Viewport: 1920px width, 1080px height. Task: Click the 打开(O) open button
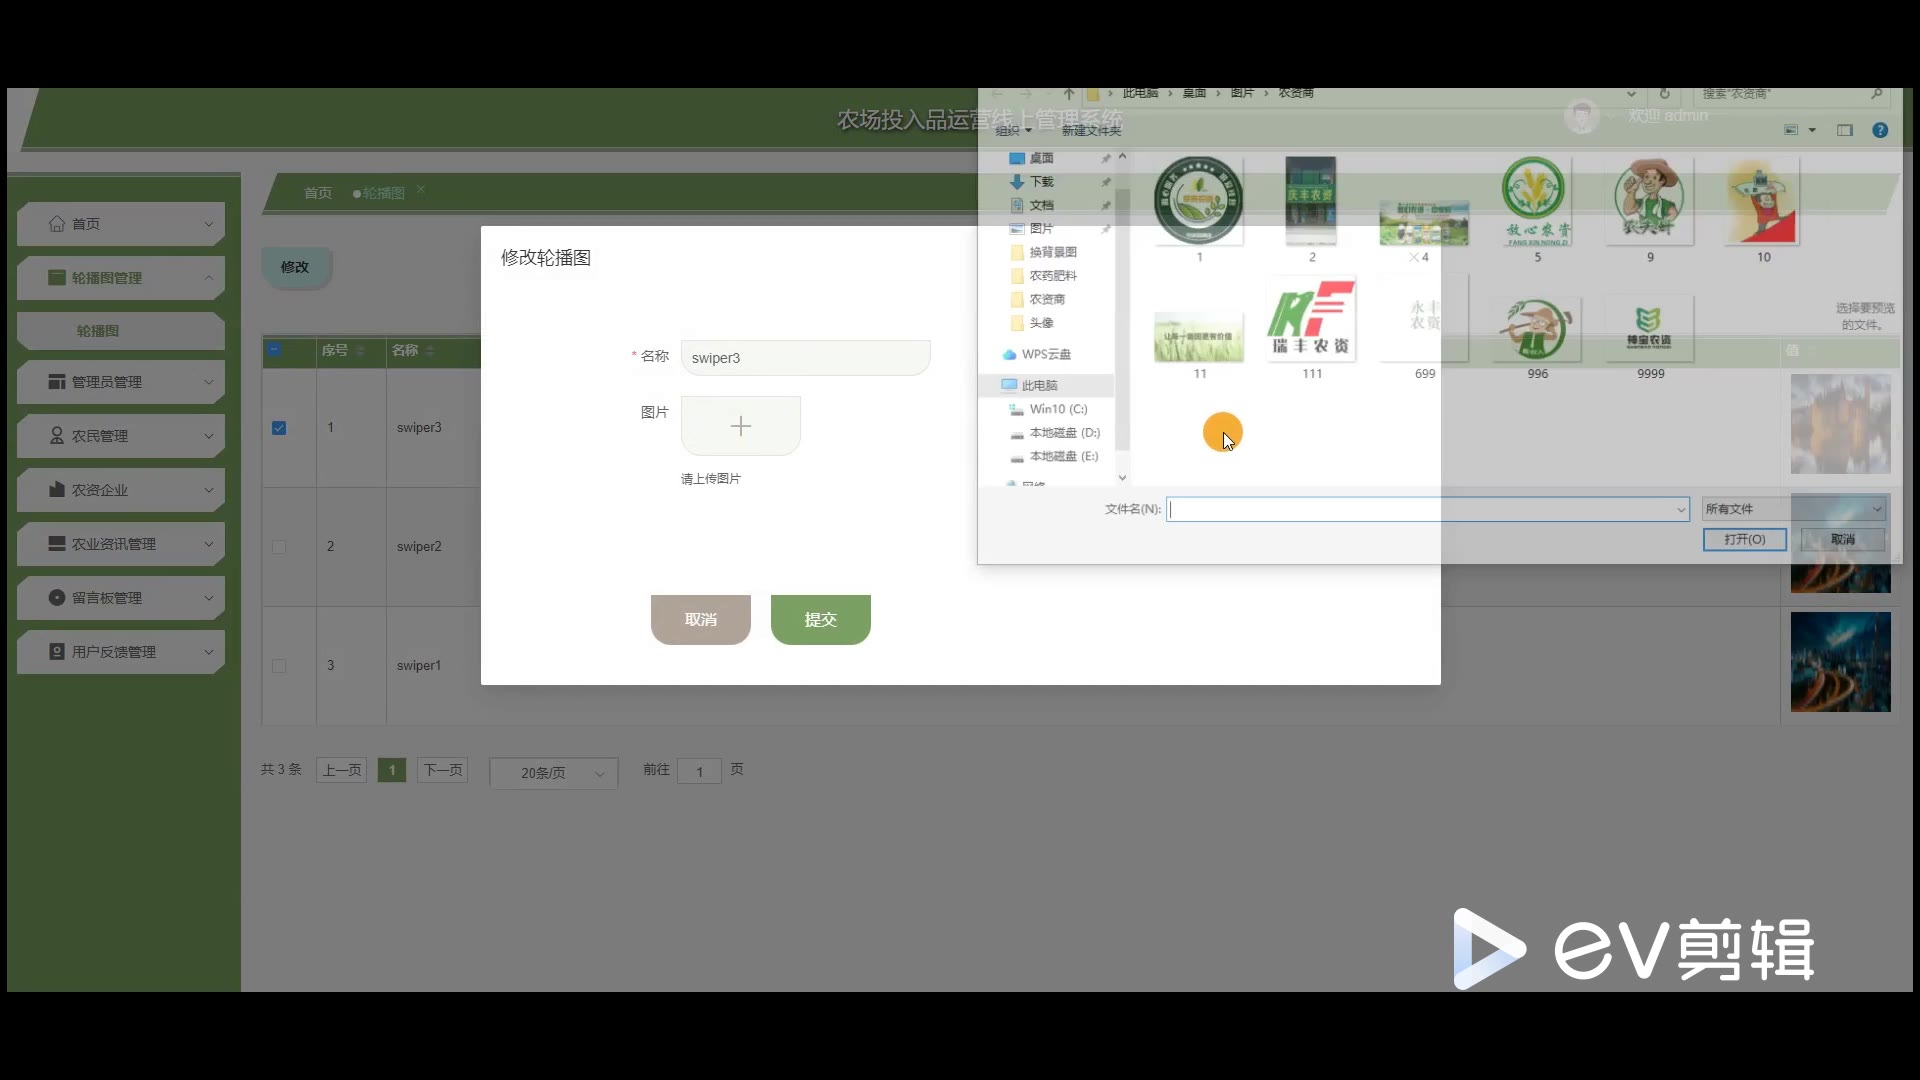click(1744, 539)
